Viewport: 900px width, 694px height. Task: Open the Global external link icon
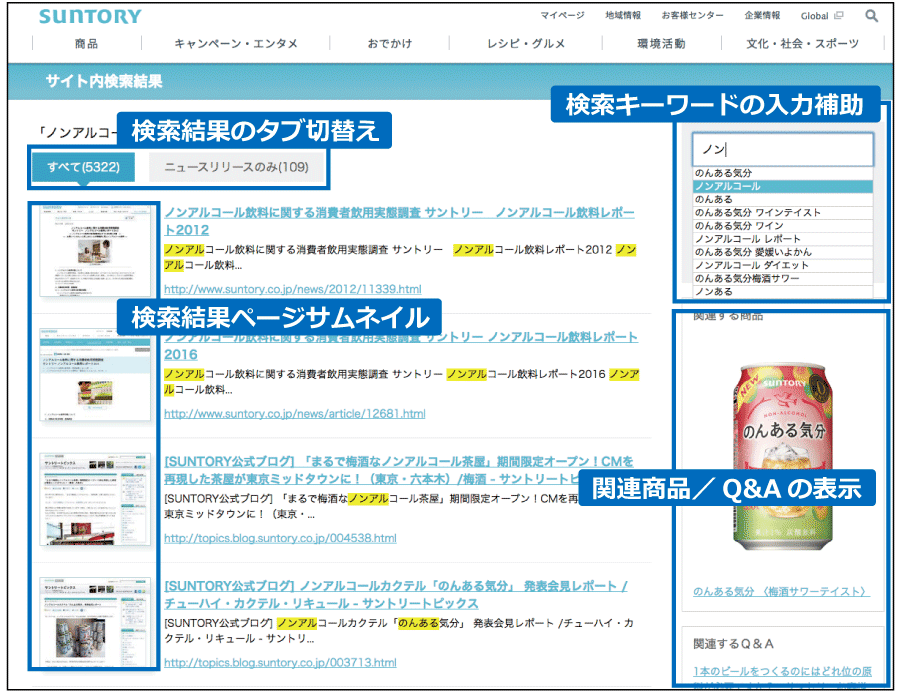[839, 15]
